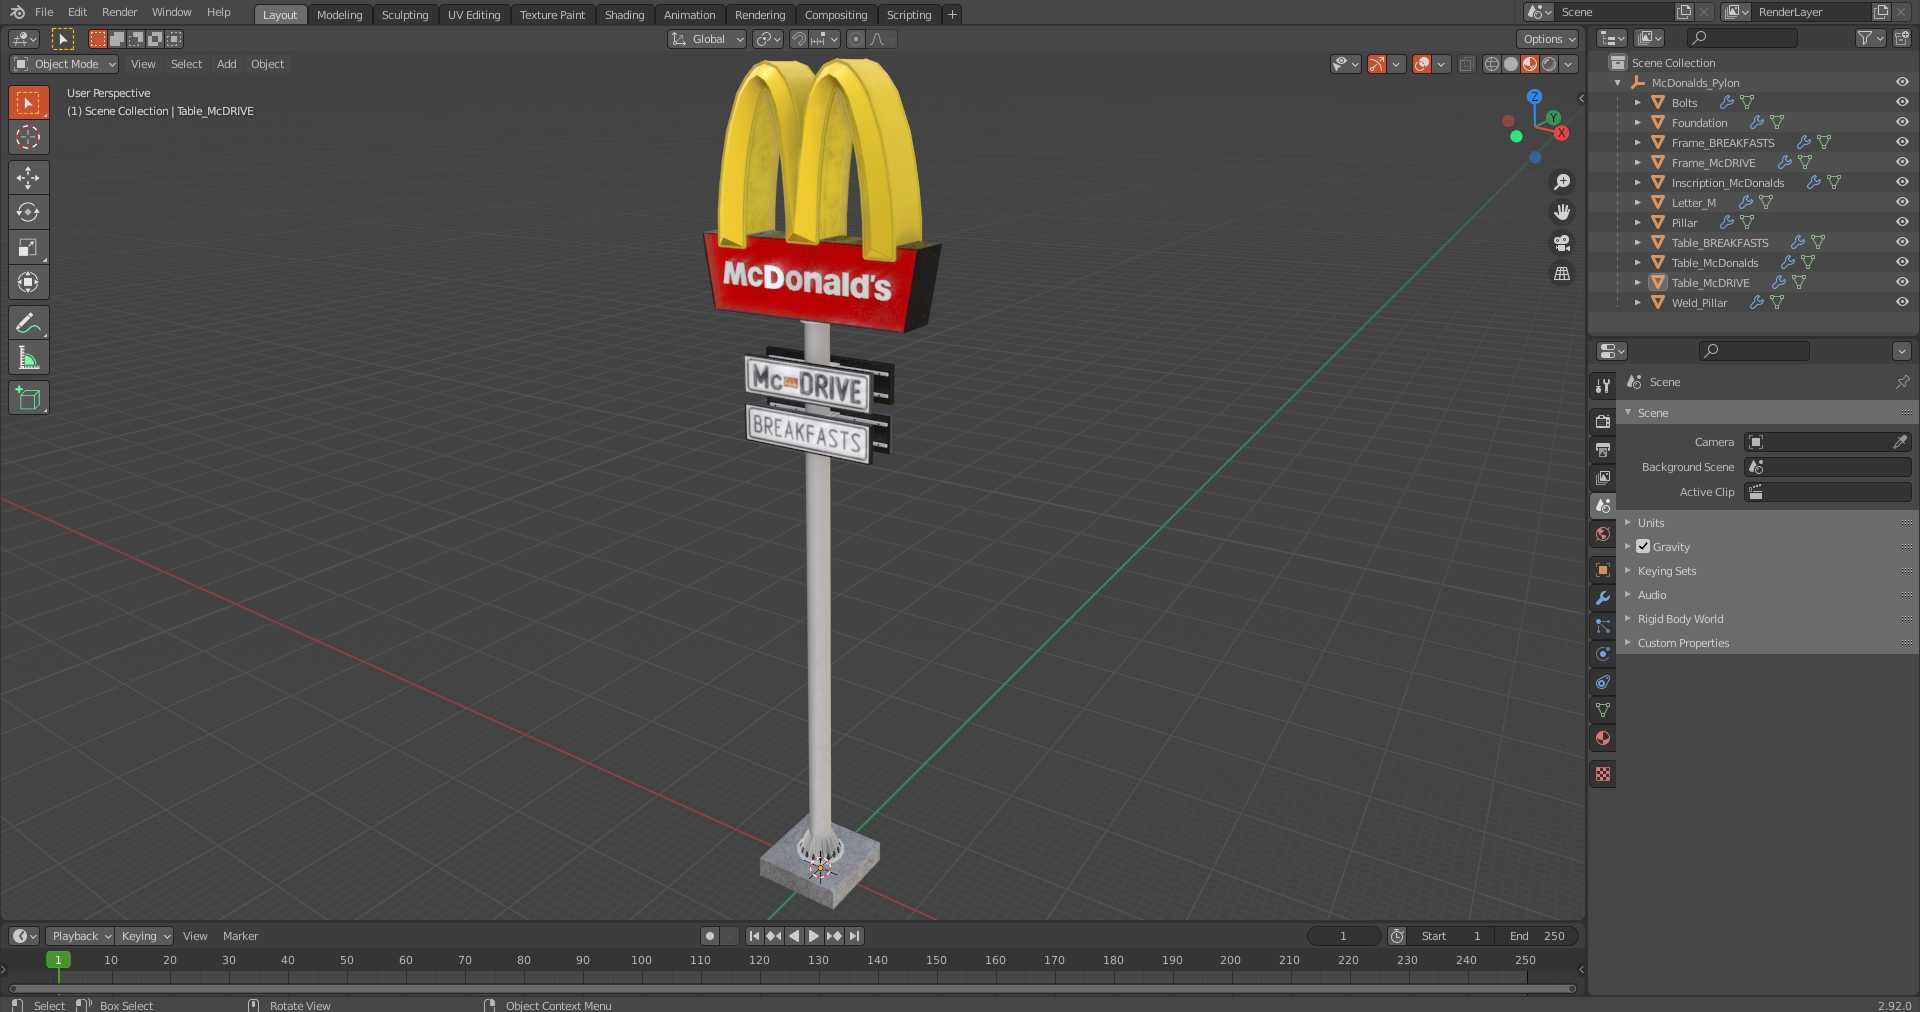Open the Material properties tab

[x=1603, y=738]
